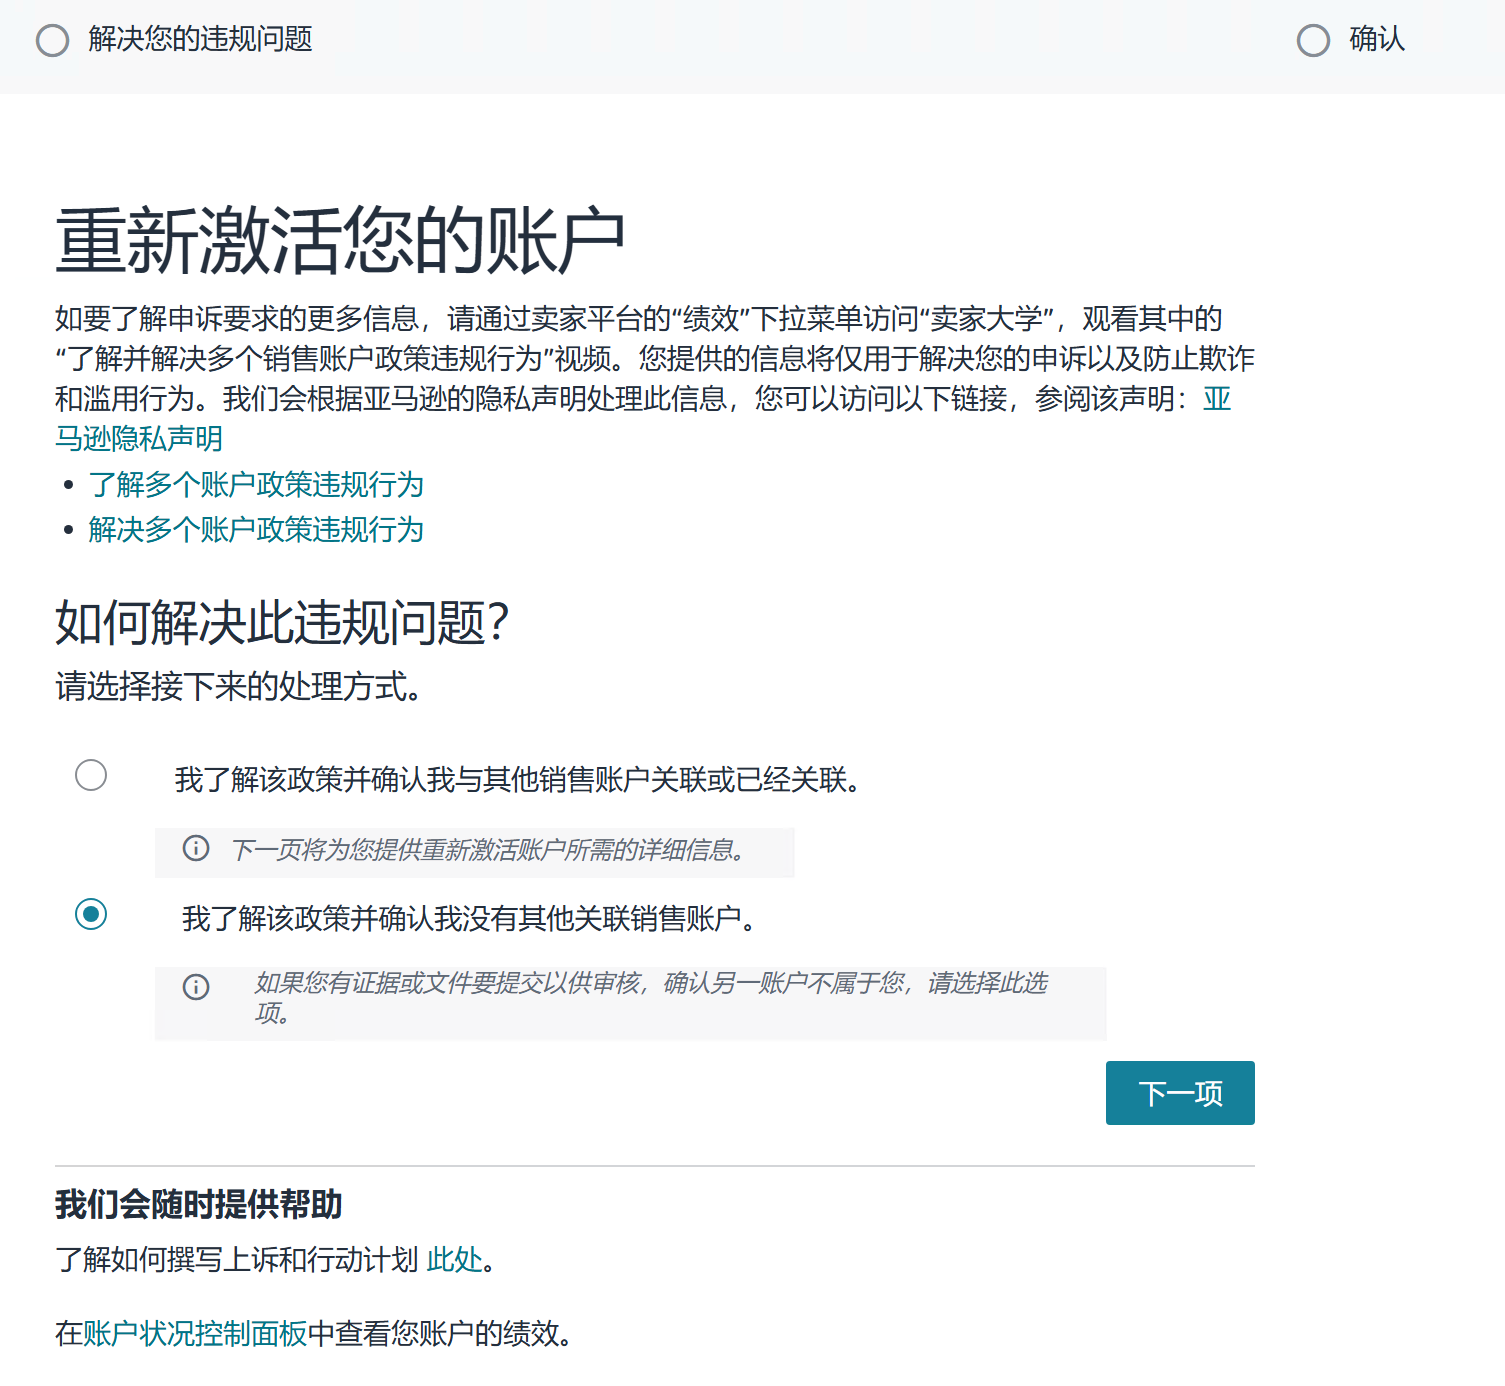Image resolution: width=1505 pixels, height=1386 pixels.
Task: Open the 解决多个账户政策违规行为 link
Action: click(x=256, y=530)
